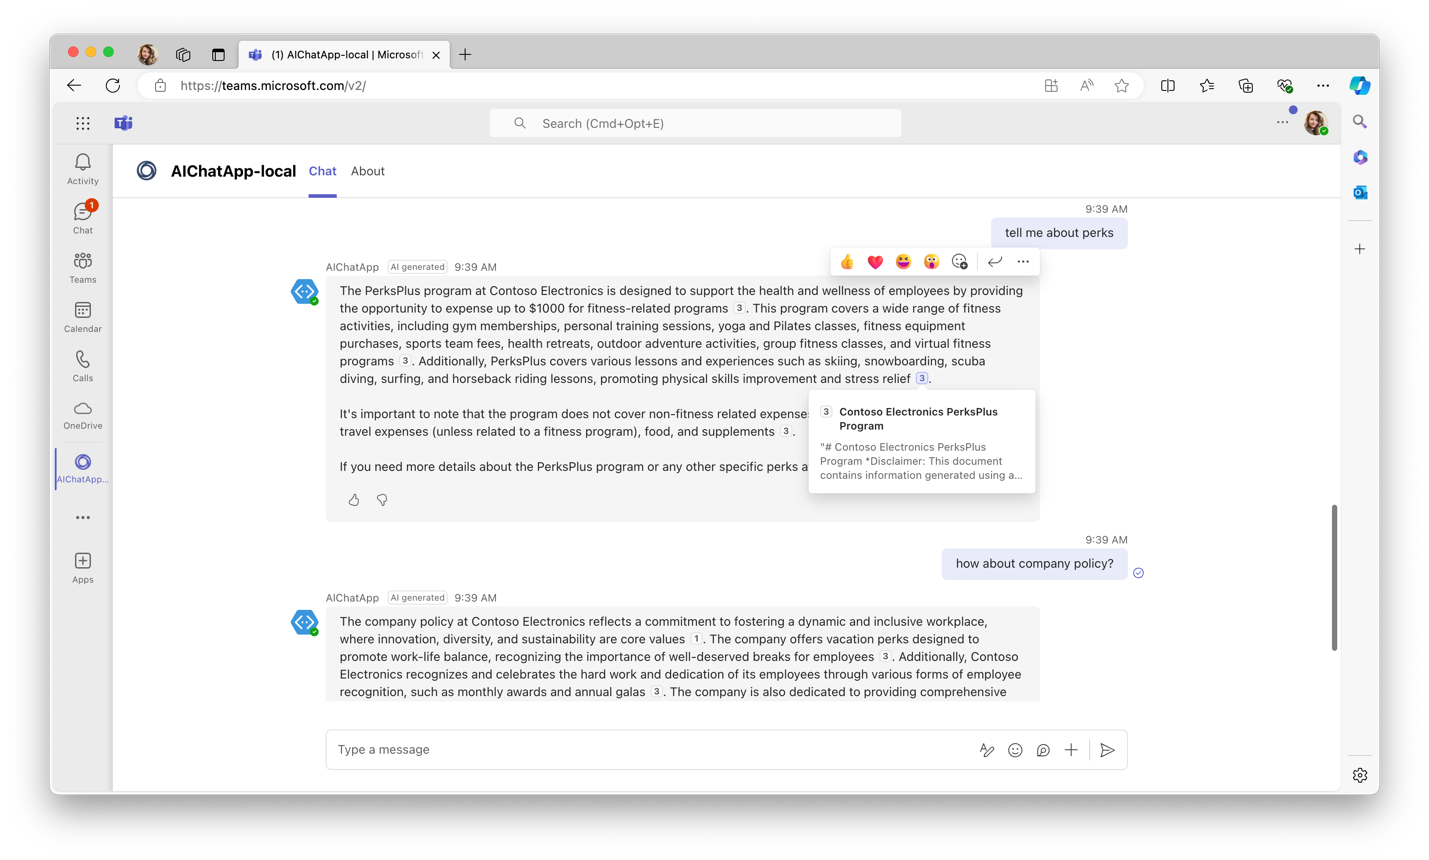Screen dimensions: 1429x860
Task: Open citation 1 after core values
Action: (697, 639)
